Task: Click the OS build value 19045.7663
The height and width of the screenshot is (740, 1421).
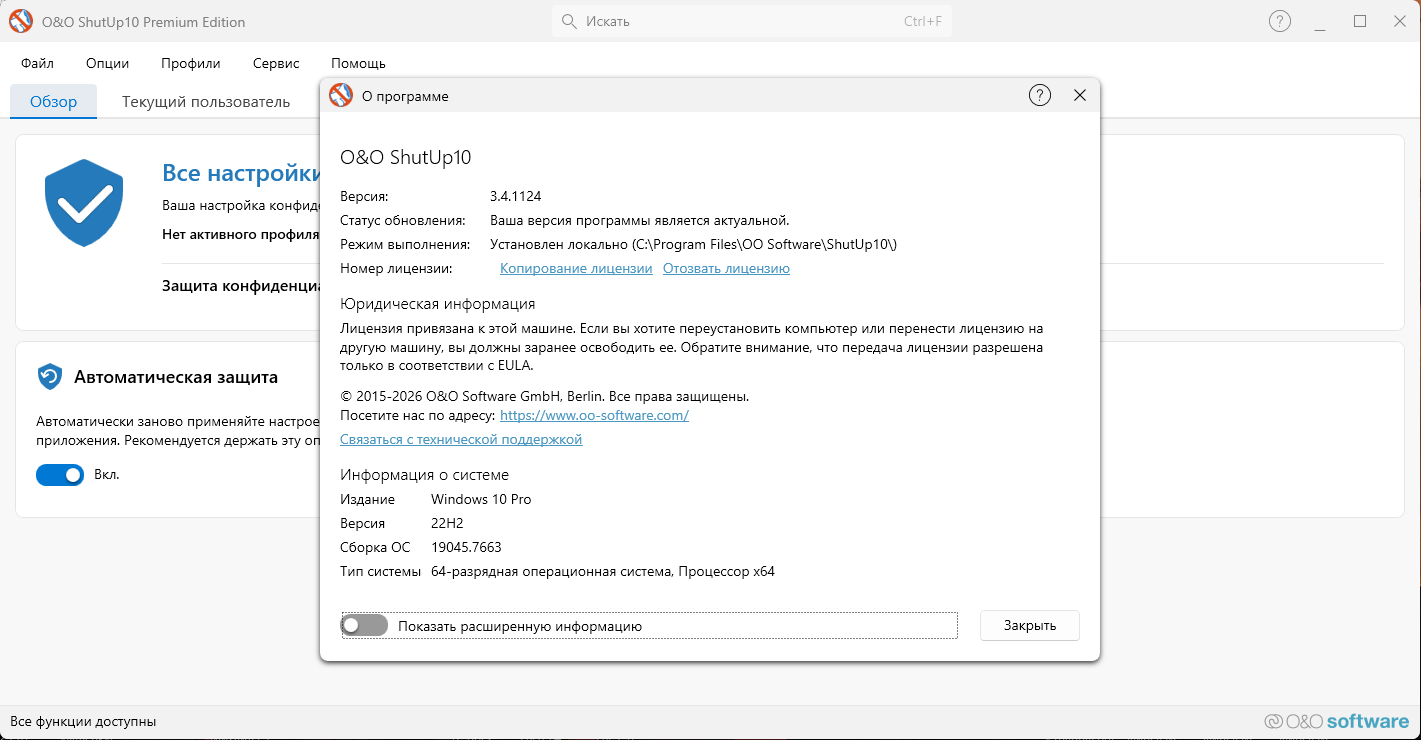Action: [466, 547]
